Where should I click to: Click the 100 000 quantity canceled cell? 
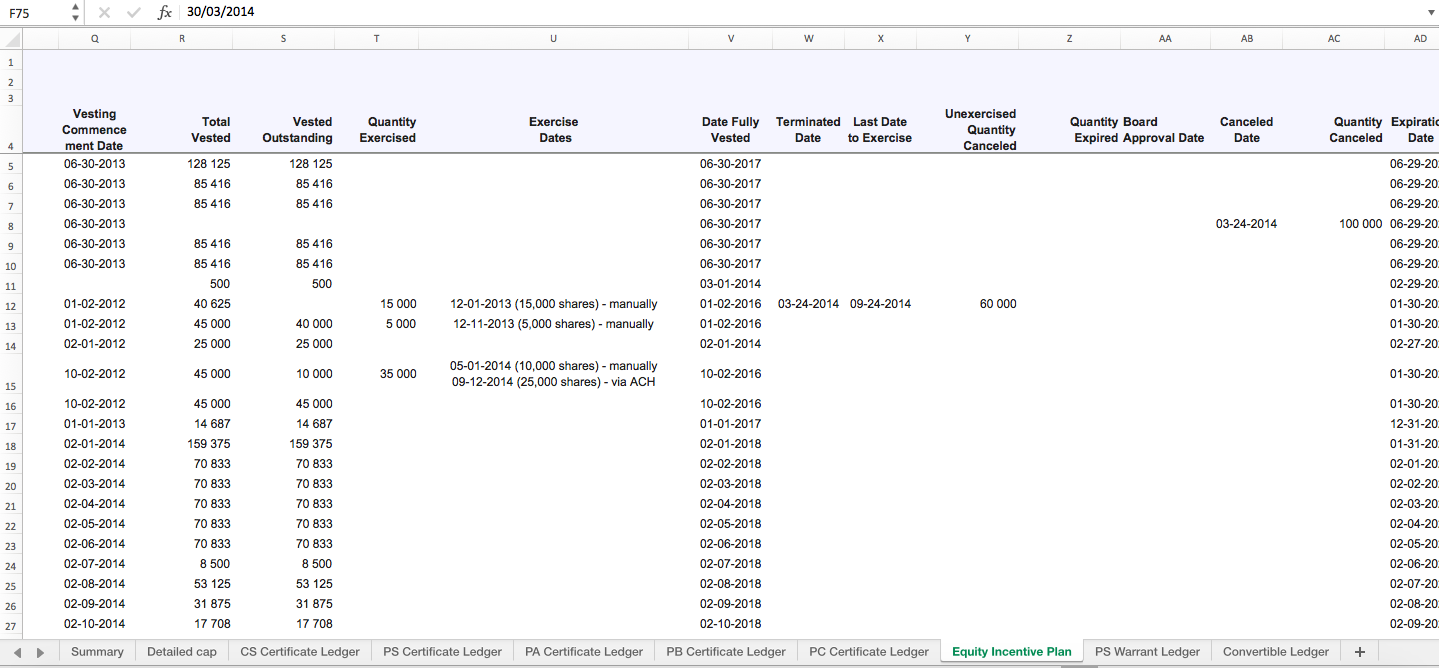(x=1334, y=224)
